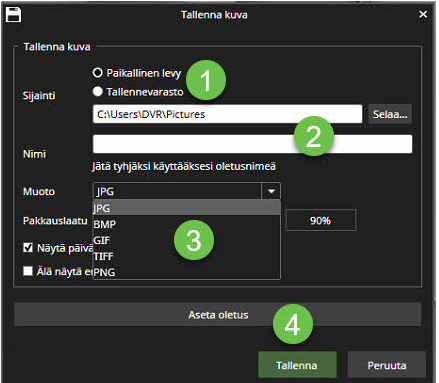
Task: Click the floppy disk save icon in title bar
Action: [x=13, y=15]
